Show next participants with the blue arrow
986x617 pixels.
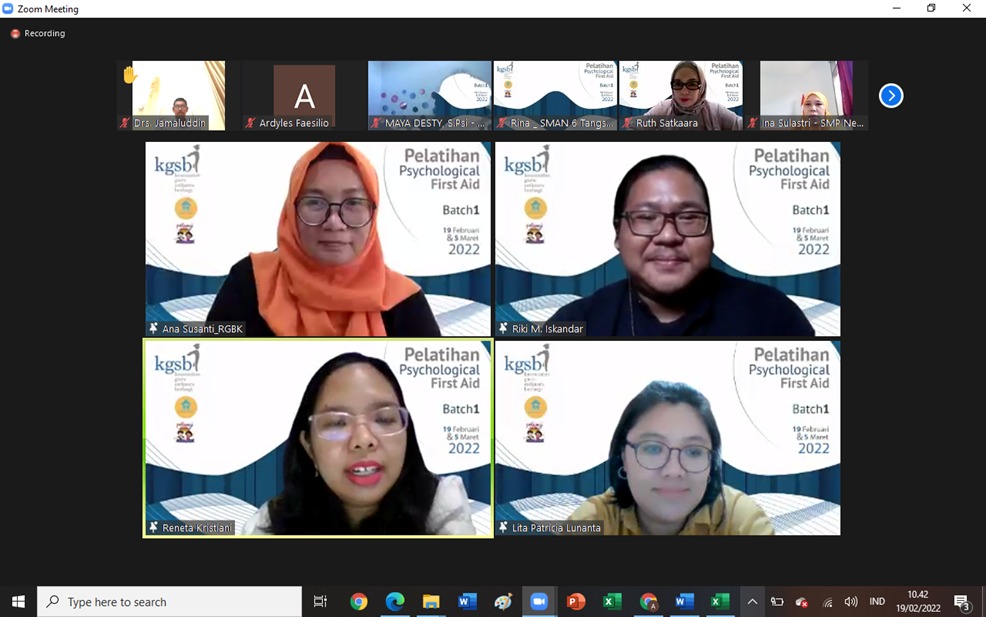[890, 95]
